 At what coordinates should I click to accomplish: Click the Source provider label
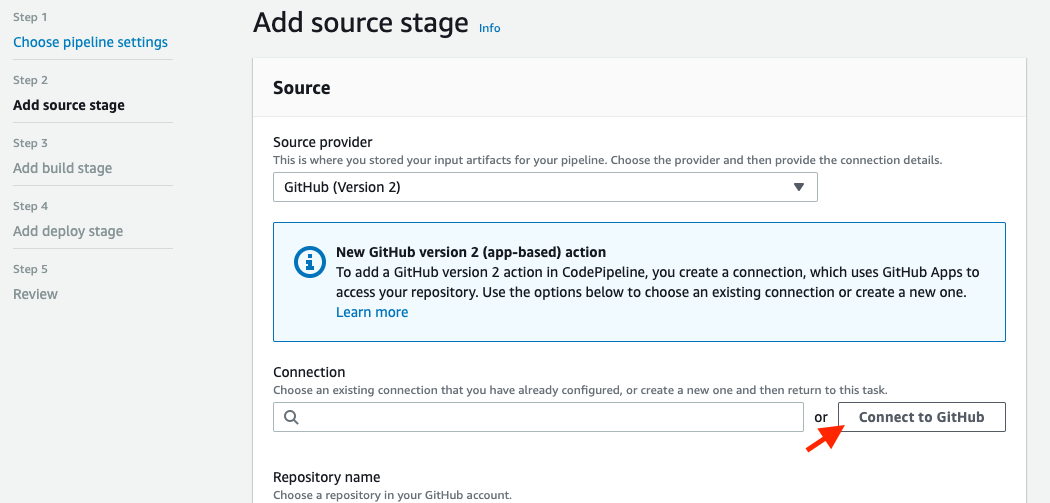pyautogui.click(x=323, y=142)
